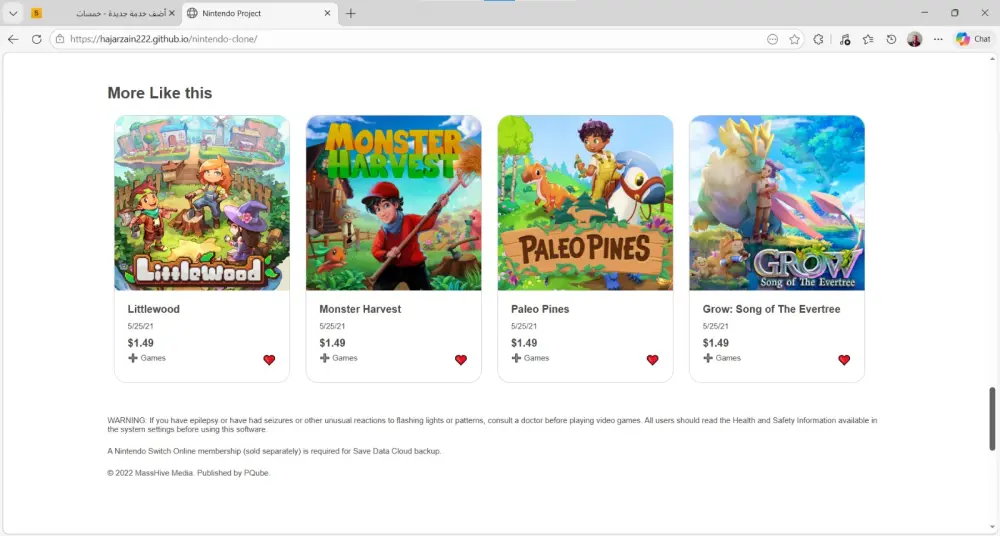The height and width of the screenshot is (536, 1000).
Task: Click the Games label under Grow card
Action: (x=728, y=358)
